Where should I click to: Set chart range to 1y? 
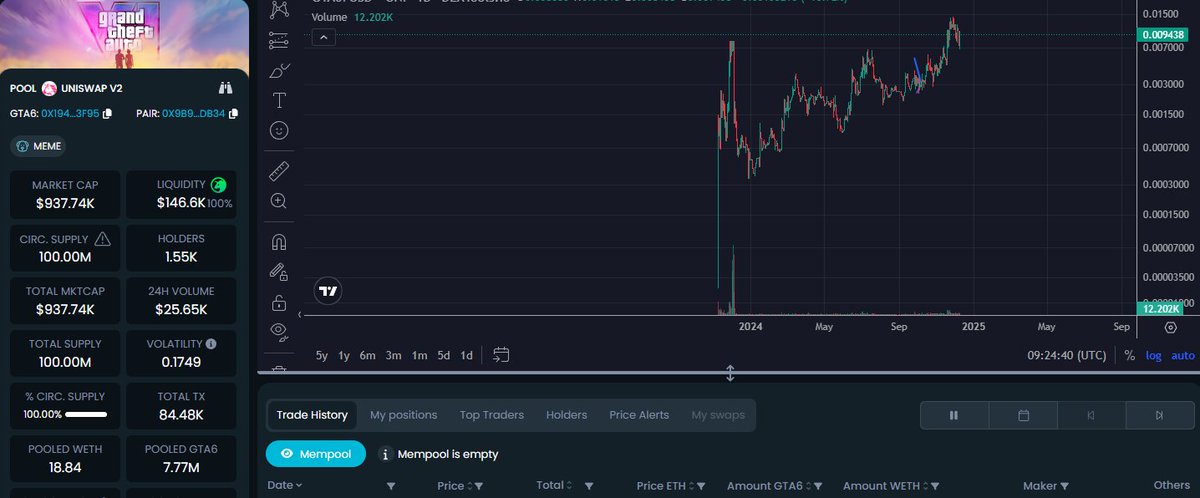pyautogui.click(x=344, y=355)
